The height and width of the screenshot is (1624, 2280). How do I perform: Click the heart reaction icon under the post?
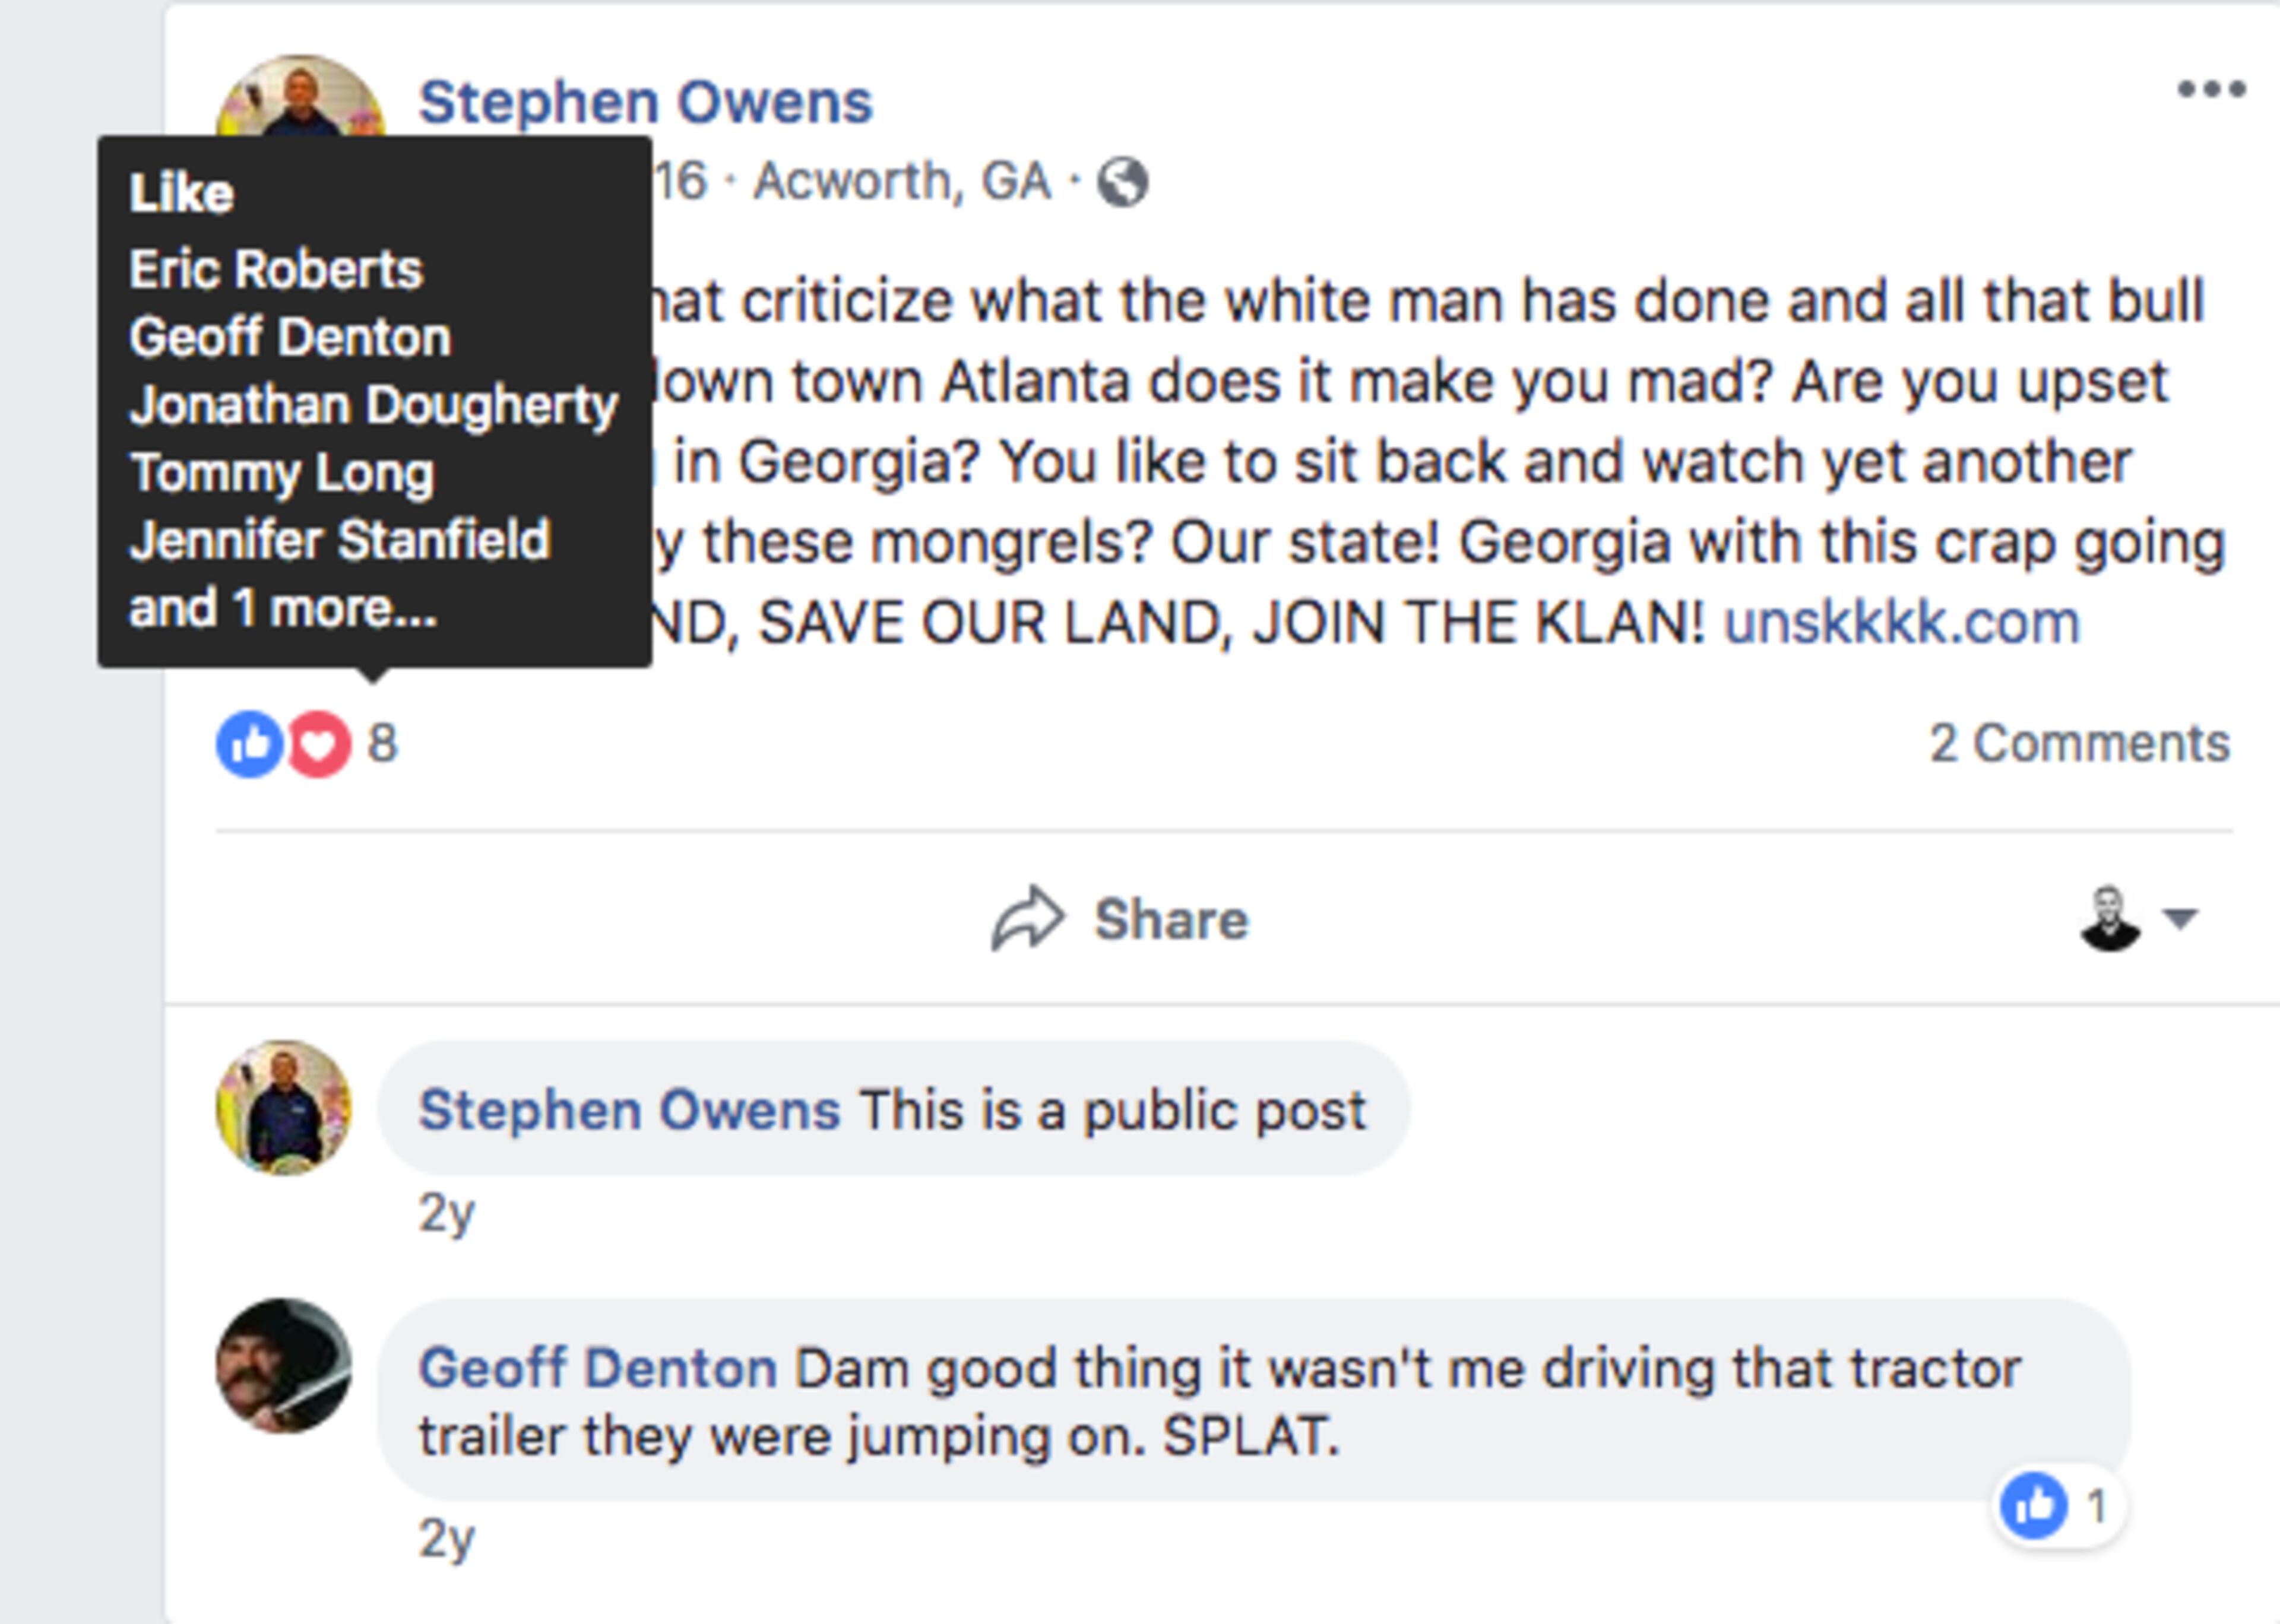[319, 744]
